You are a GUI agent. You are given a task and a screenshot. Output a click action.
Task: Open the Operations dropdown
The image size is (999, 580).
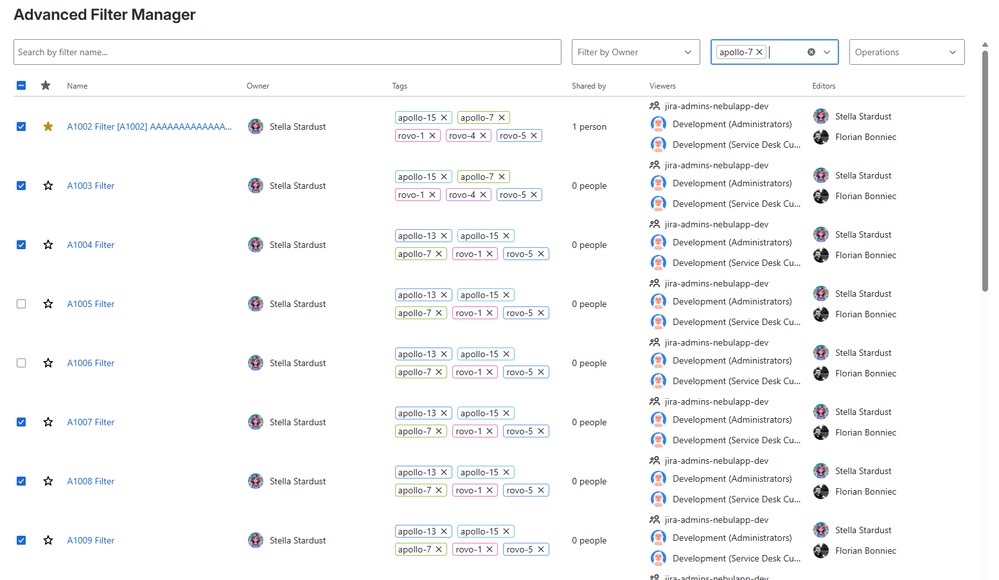(x=906, y=52)
